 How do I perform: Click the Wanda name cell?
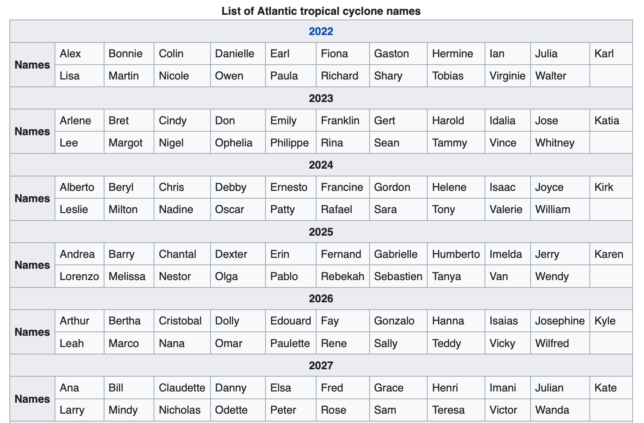coord(560,410)
